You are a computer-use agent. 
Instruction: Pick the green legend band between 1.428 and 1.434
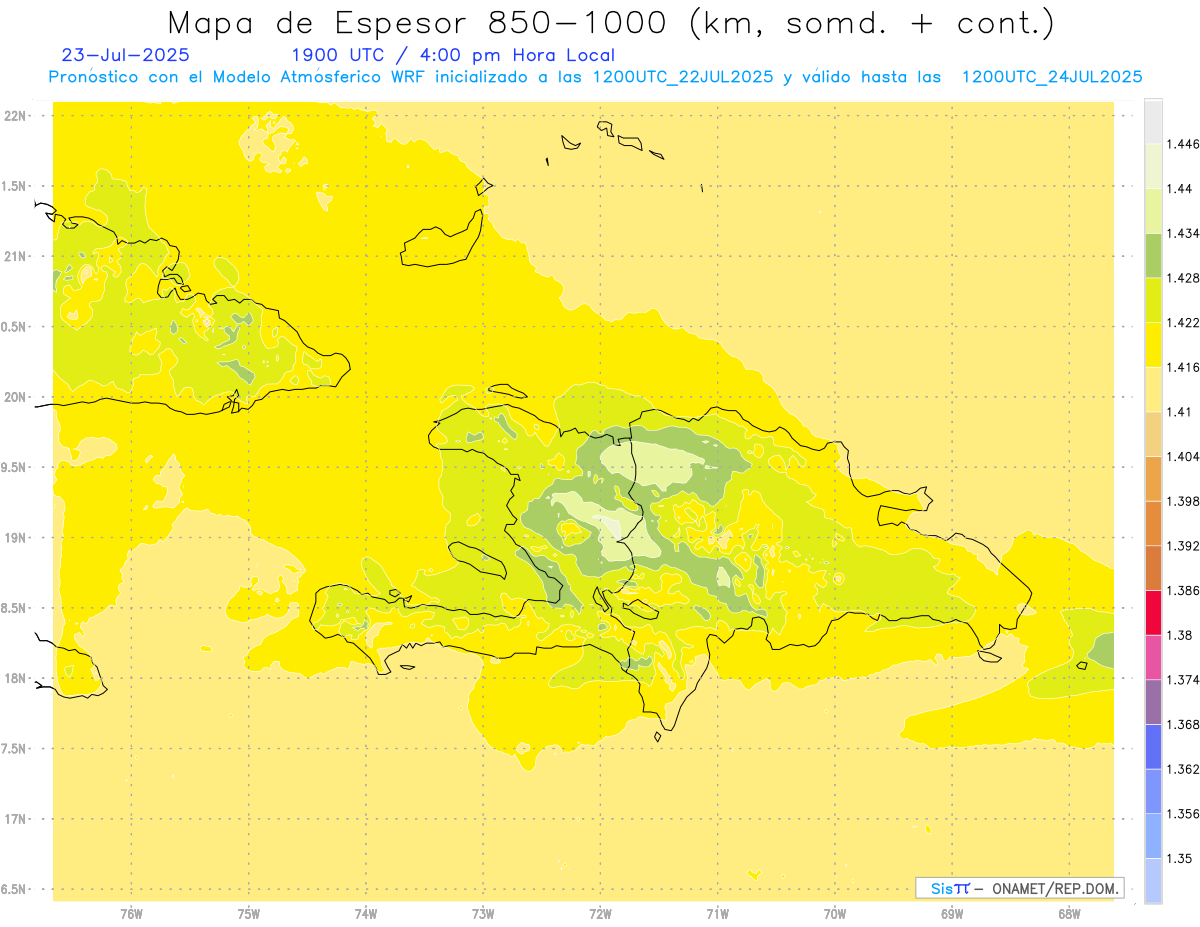tap(1153, 256)
